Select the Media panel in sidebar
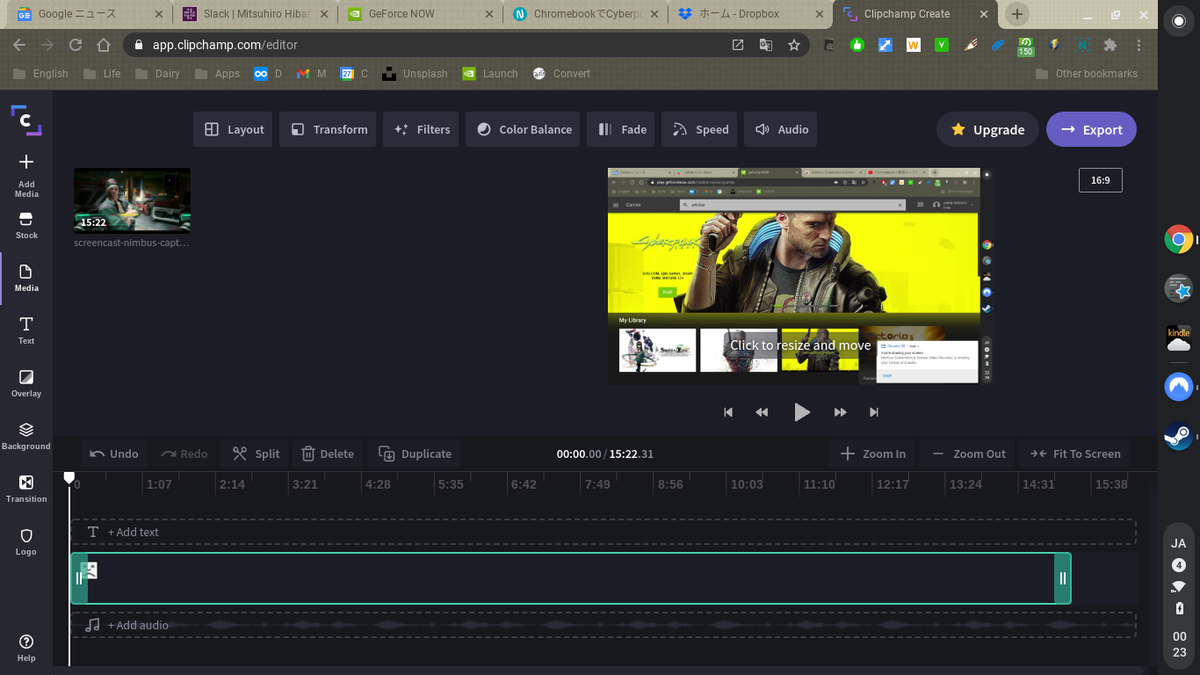 pyautogui.click(x=26, y=278)
